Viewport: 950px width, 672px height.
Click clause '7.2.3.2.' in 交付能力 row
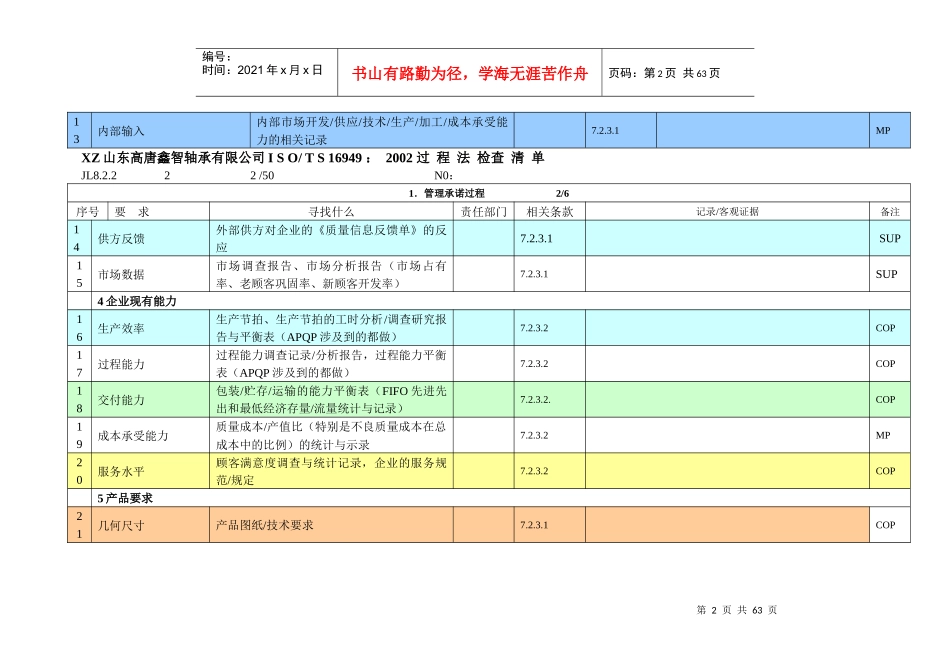[x=535, y=399]
